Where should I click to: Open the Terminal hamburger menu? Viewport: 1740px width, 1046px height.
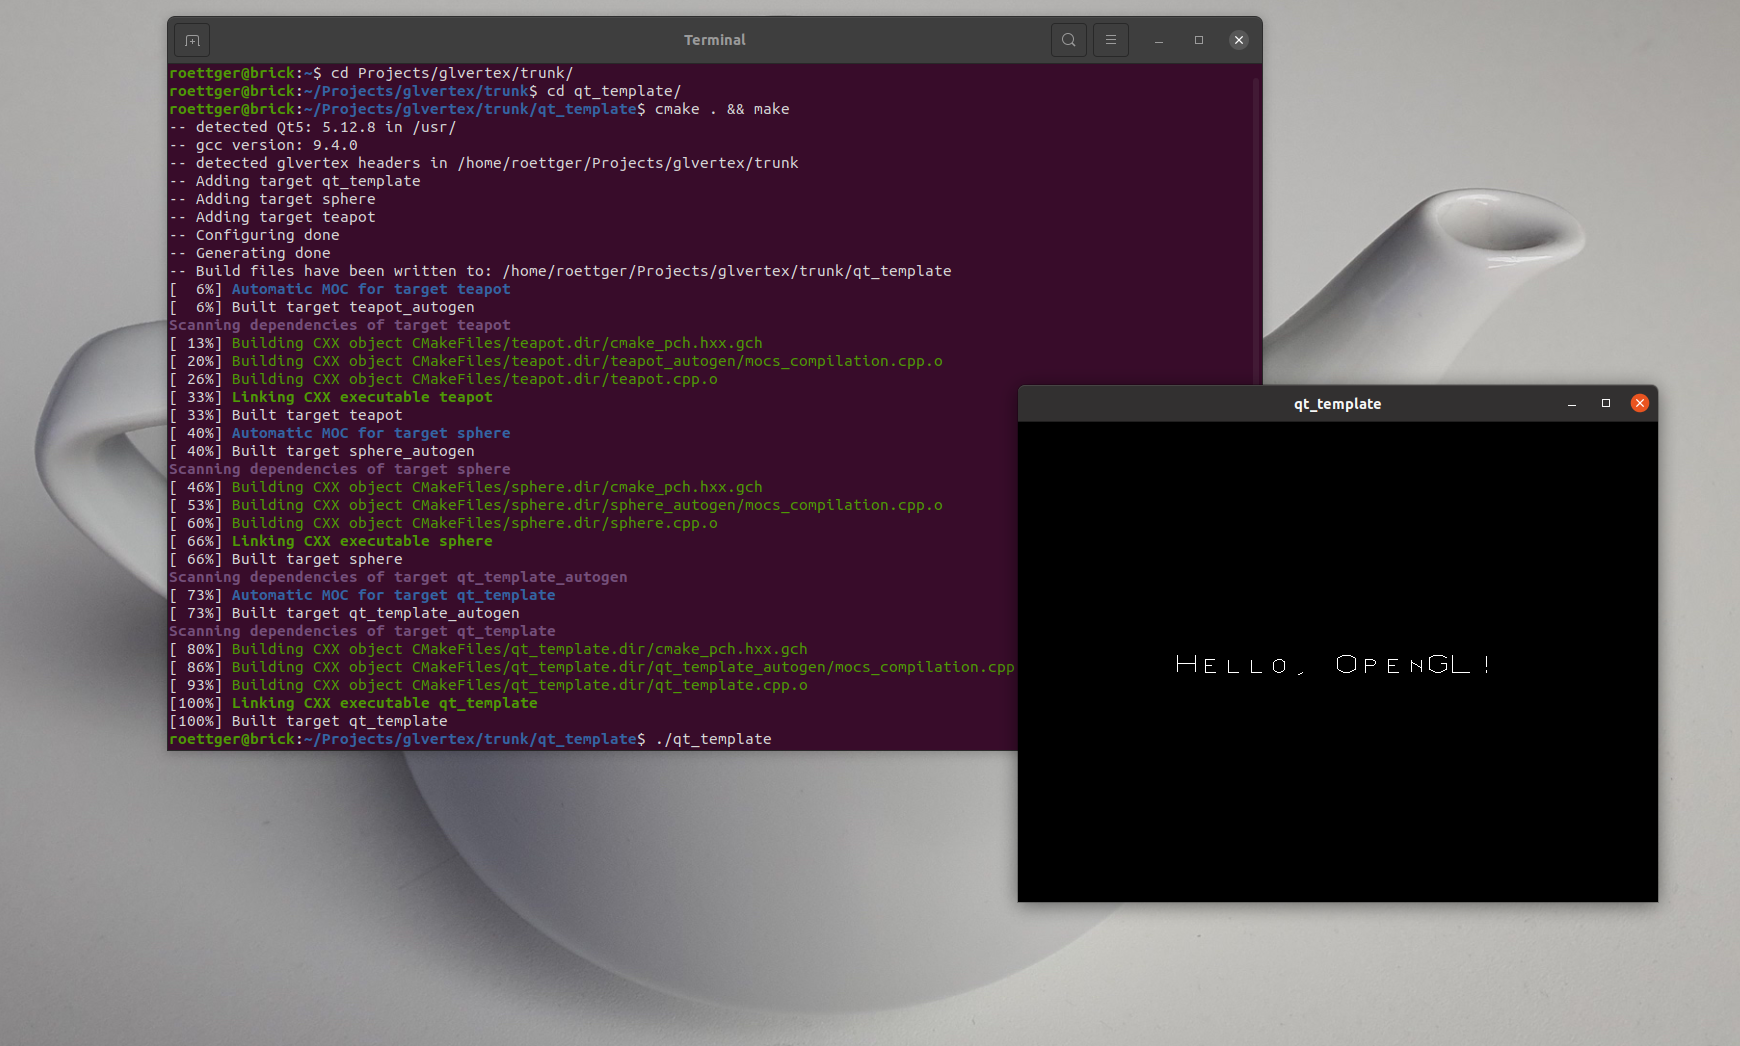[1111, 40]
